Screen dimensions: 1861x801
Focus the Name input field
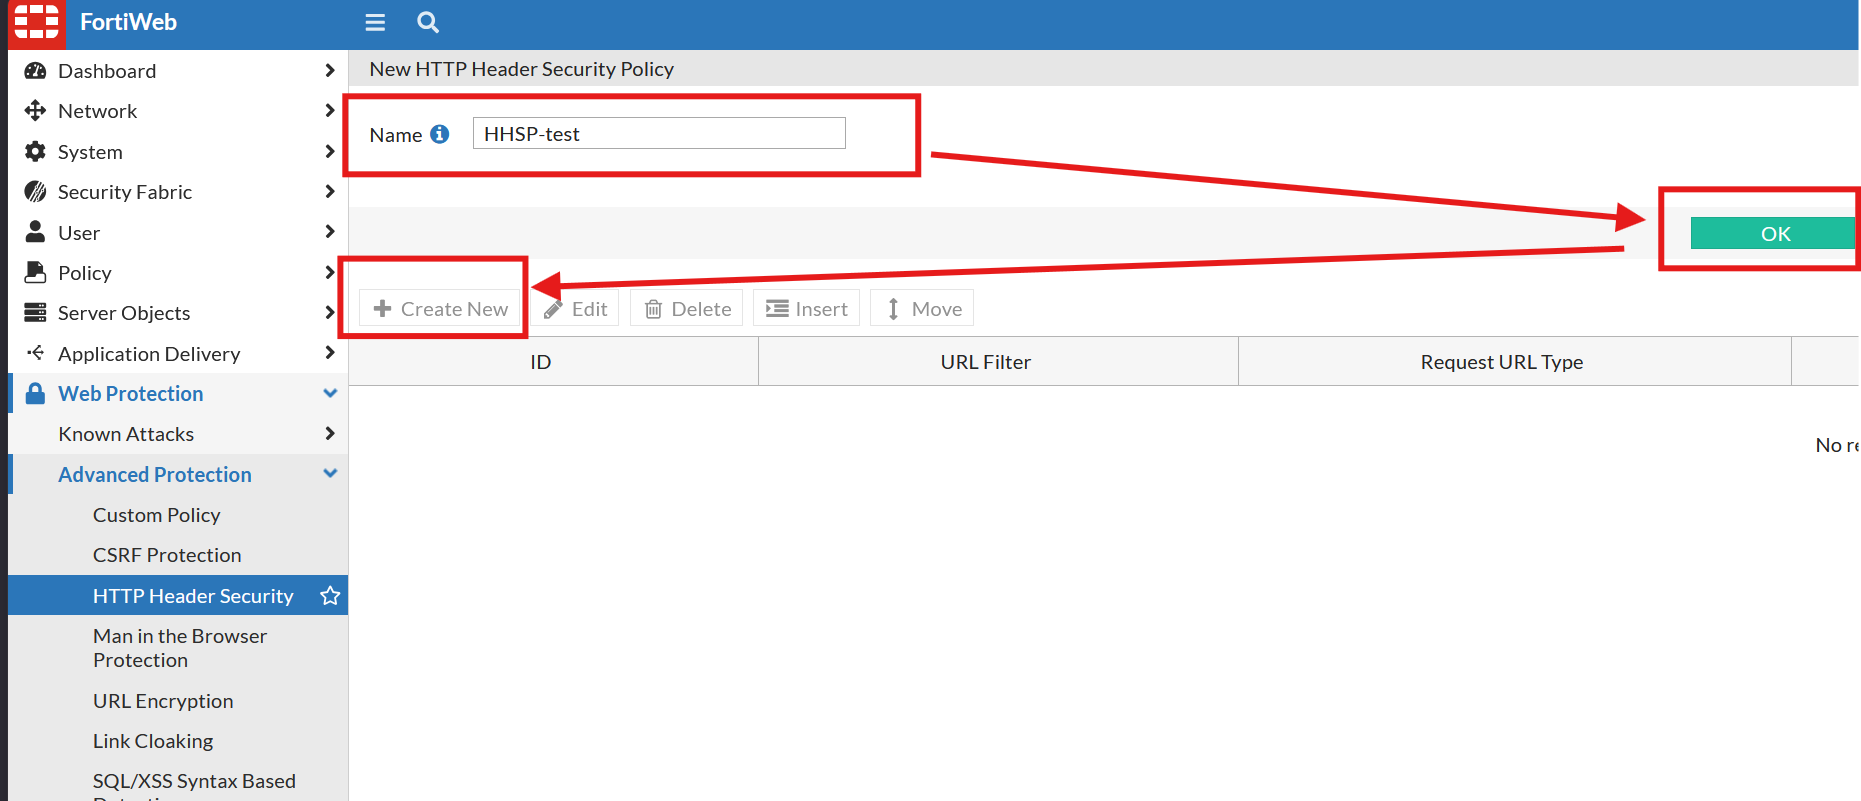tap(659, 133)
